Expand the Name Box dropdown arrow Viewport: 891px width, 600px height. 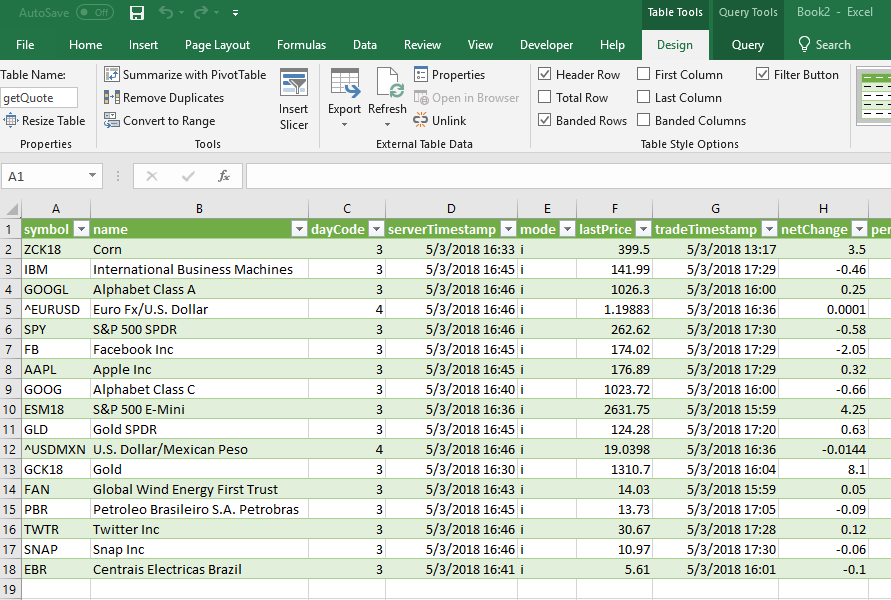click(x=92, y=176)
